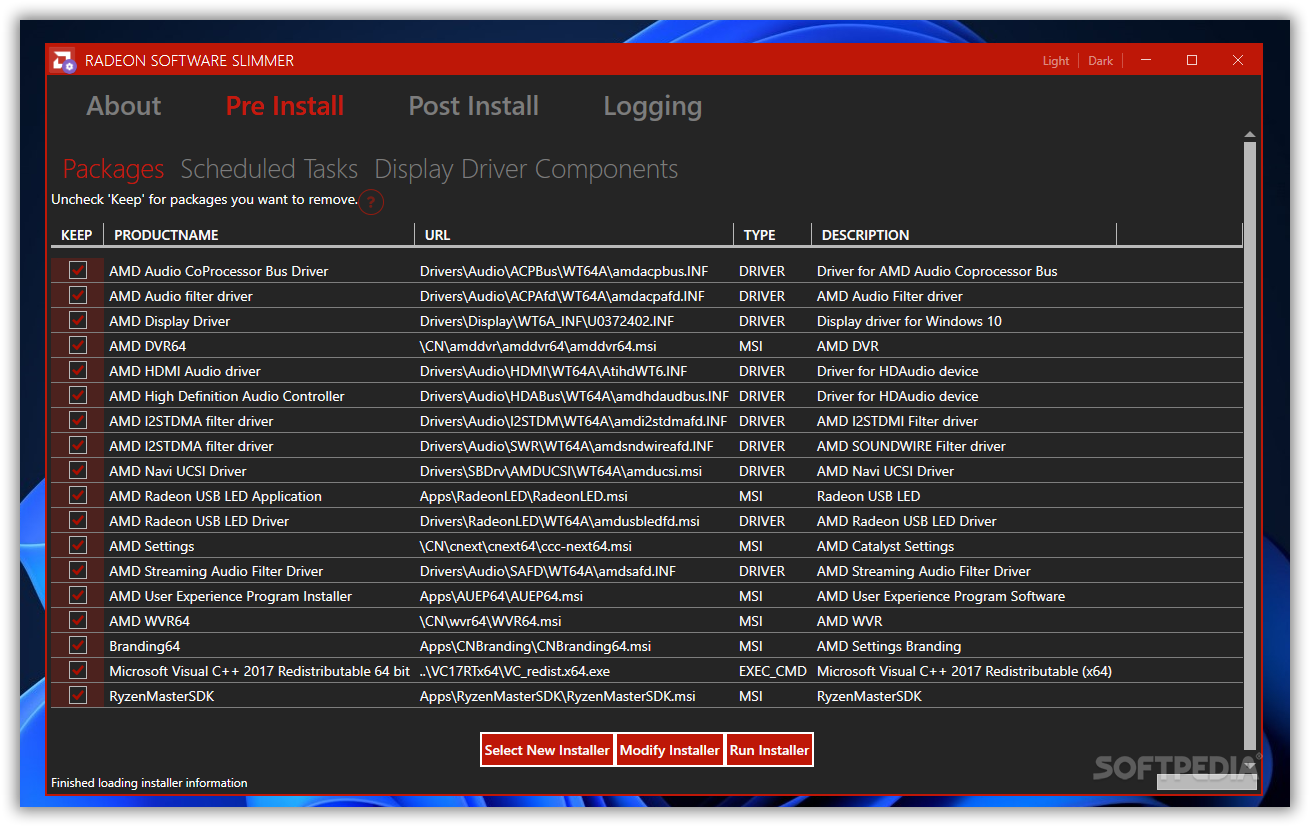
Task: Uncheck Keep for AMD Streaming Audio Filter Driver
Action: [x=77, y=571]
